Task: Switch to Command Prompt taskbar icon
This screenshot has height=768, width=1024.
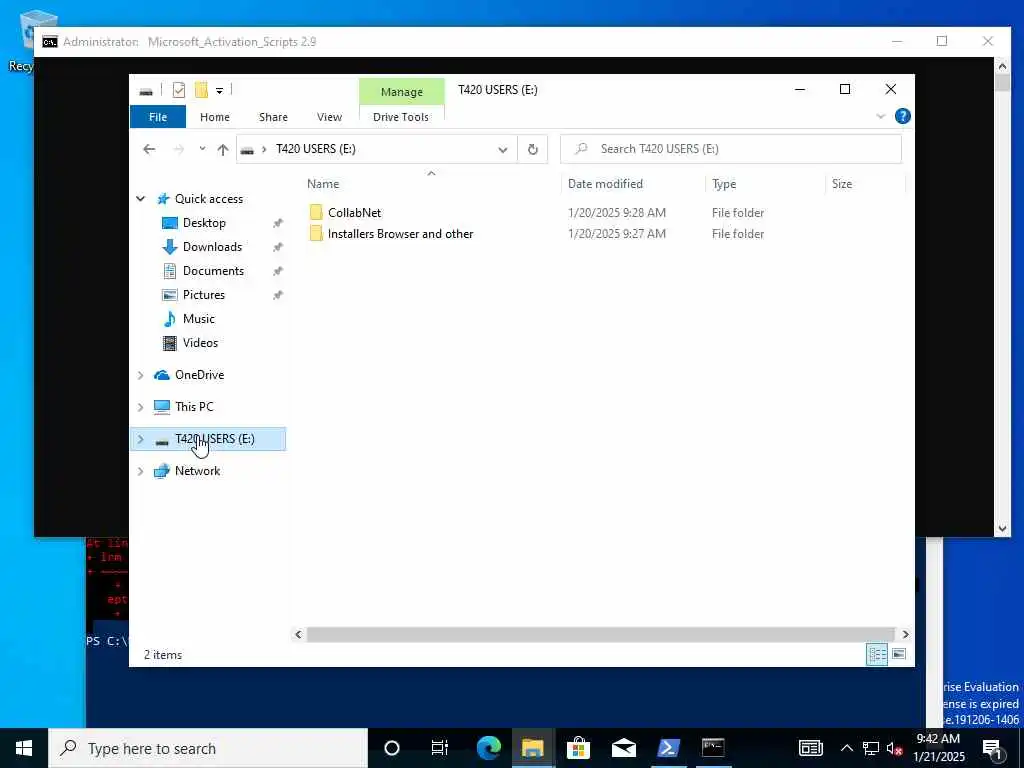Action: click(713, 748)
